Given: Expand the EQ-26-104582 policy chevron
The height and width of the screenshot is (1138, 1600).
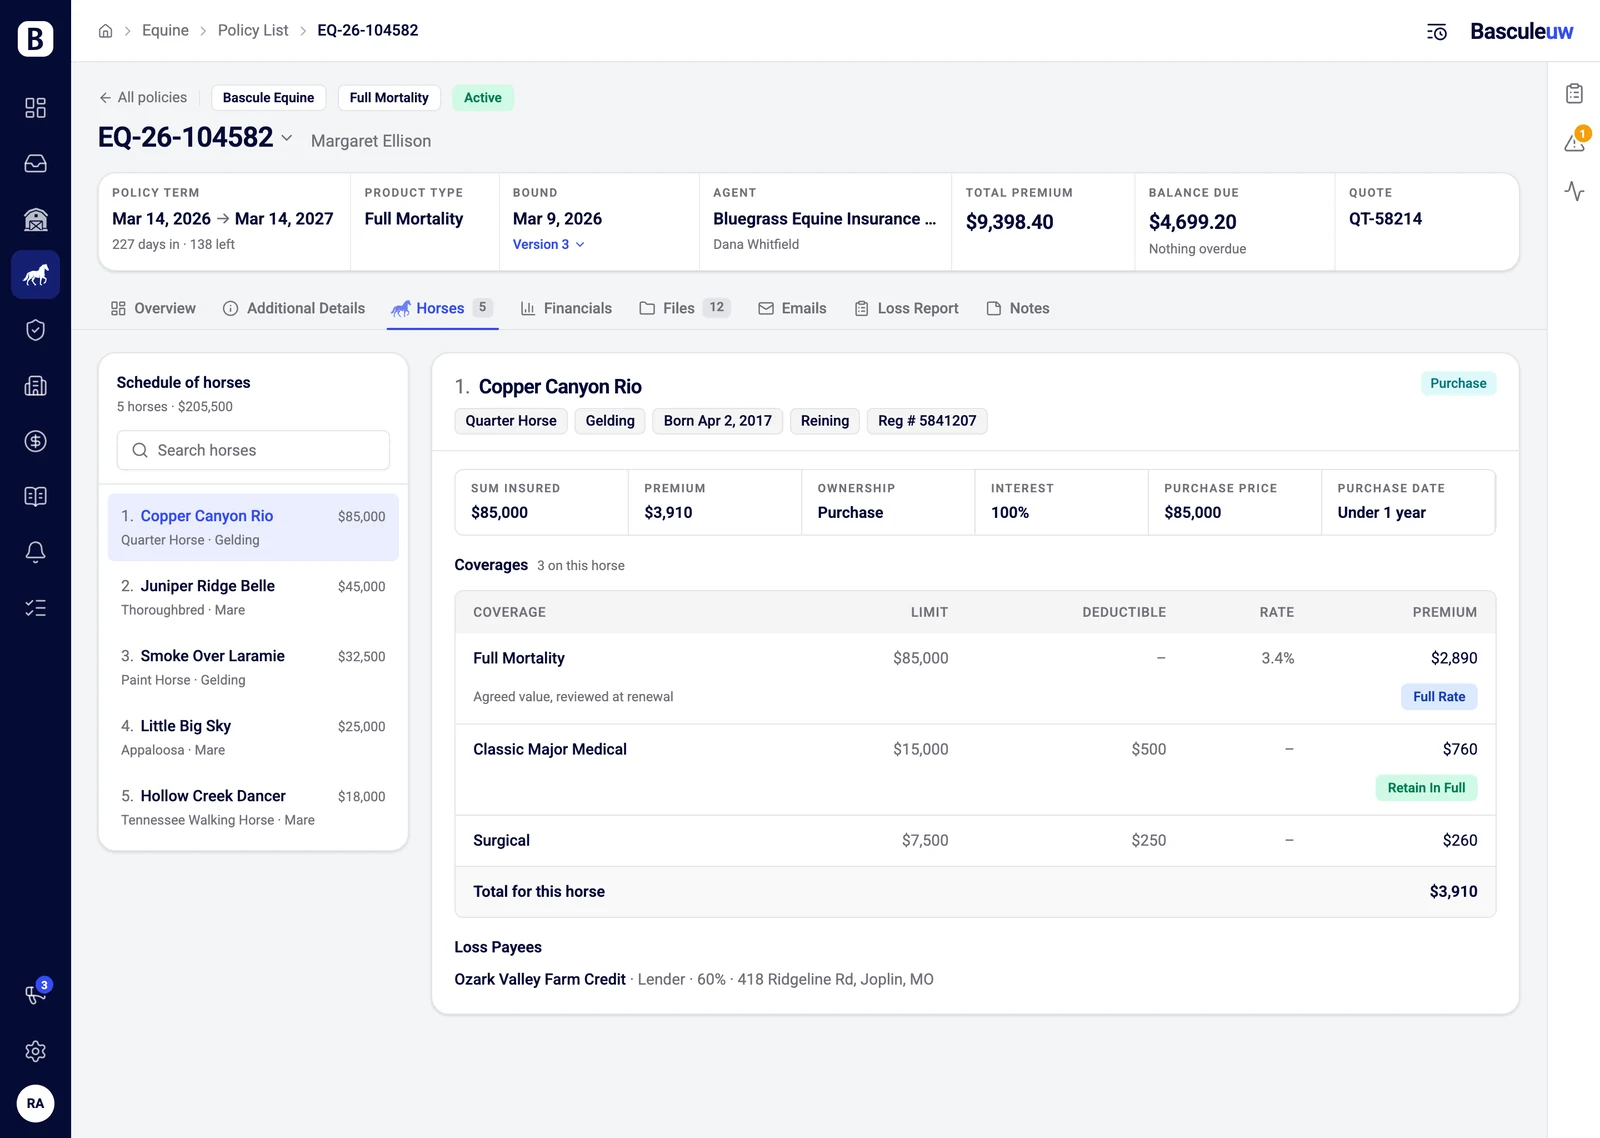Looking at the screenshot, I should 286,138.
